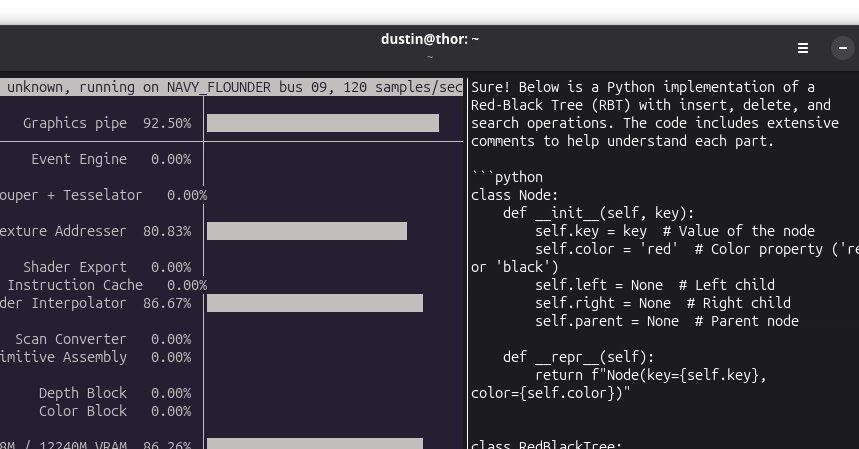Image resolution: width=859 pixels, height=449 pixels.
Task: Click the or 'black') wrapped line
Action: 514,267
